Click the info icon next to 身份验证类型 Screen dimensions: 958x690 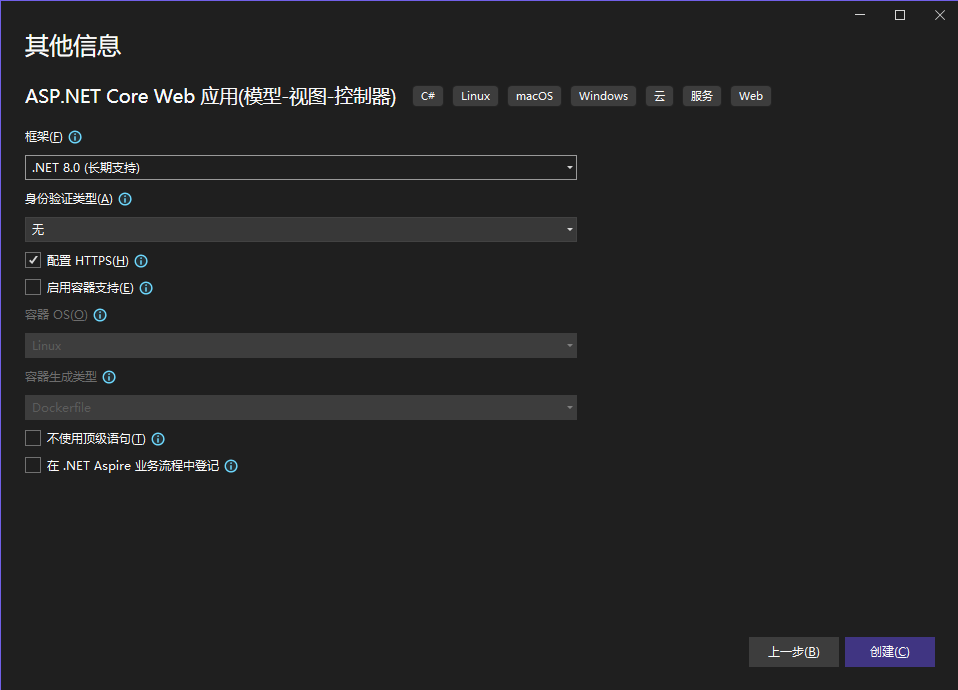[125, 199]
